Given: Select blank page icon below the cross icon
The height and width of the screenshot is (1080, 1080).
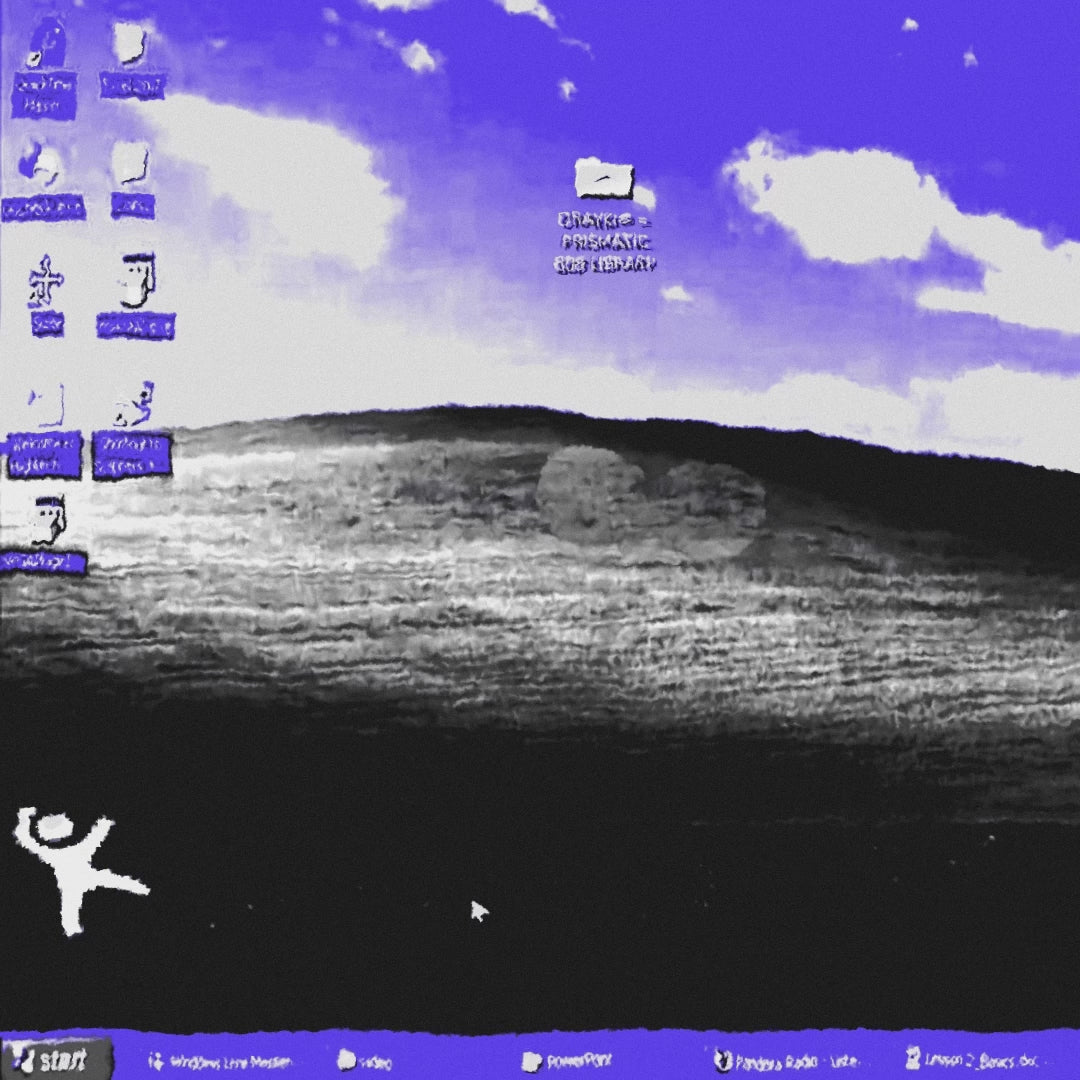Looking at the screenshot, I should point(46,404).
